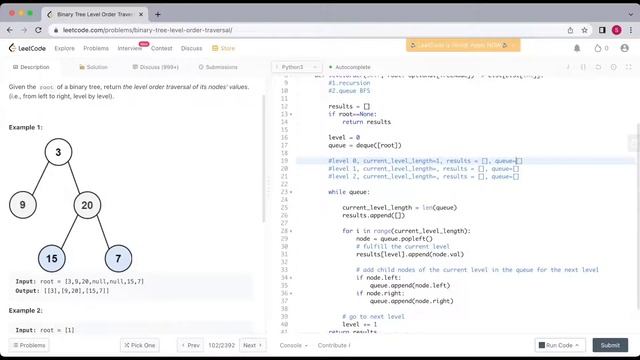Collapse code fold at line 13

[x=291, y=114]
